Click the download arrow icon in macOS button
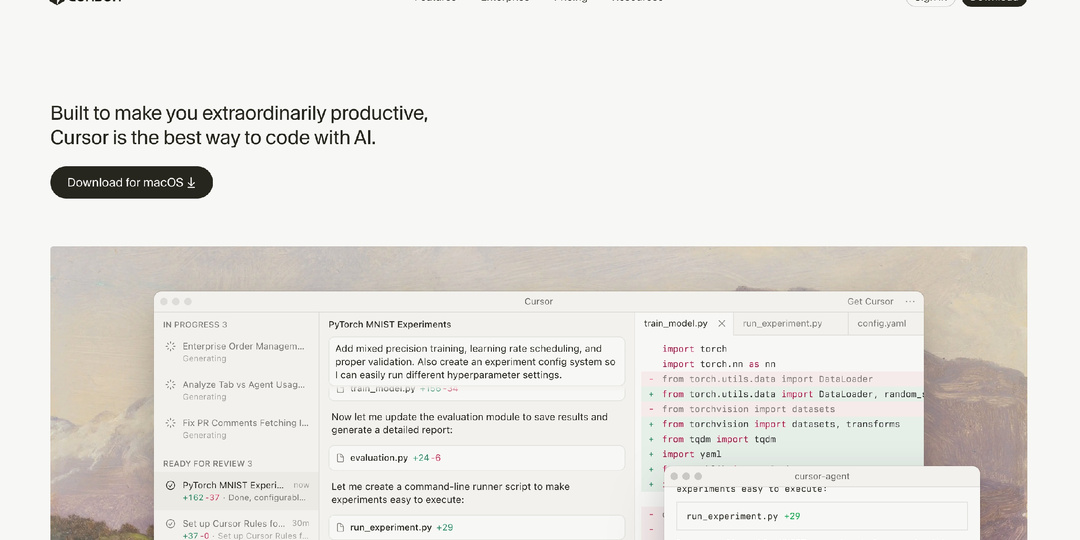 (x=191, y=183)
